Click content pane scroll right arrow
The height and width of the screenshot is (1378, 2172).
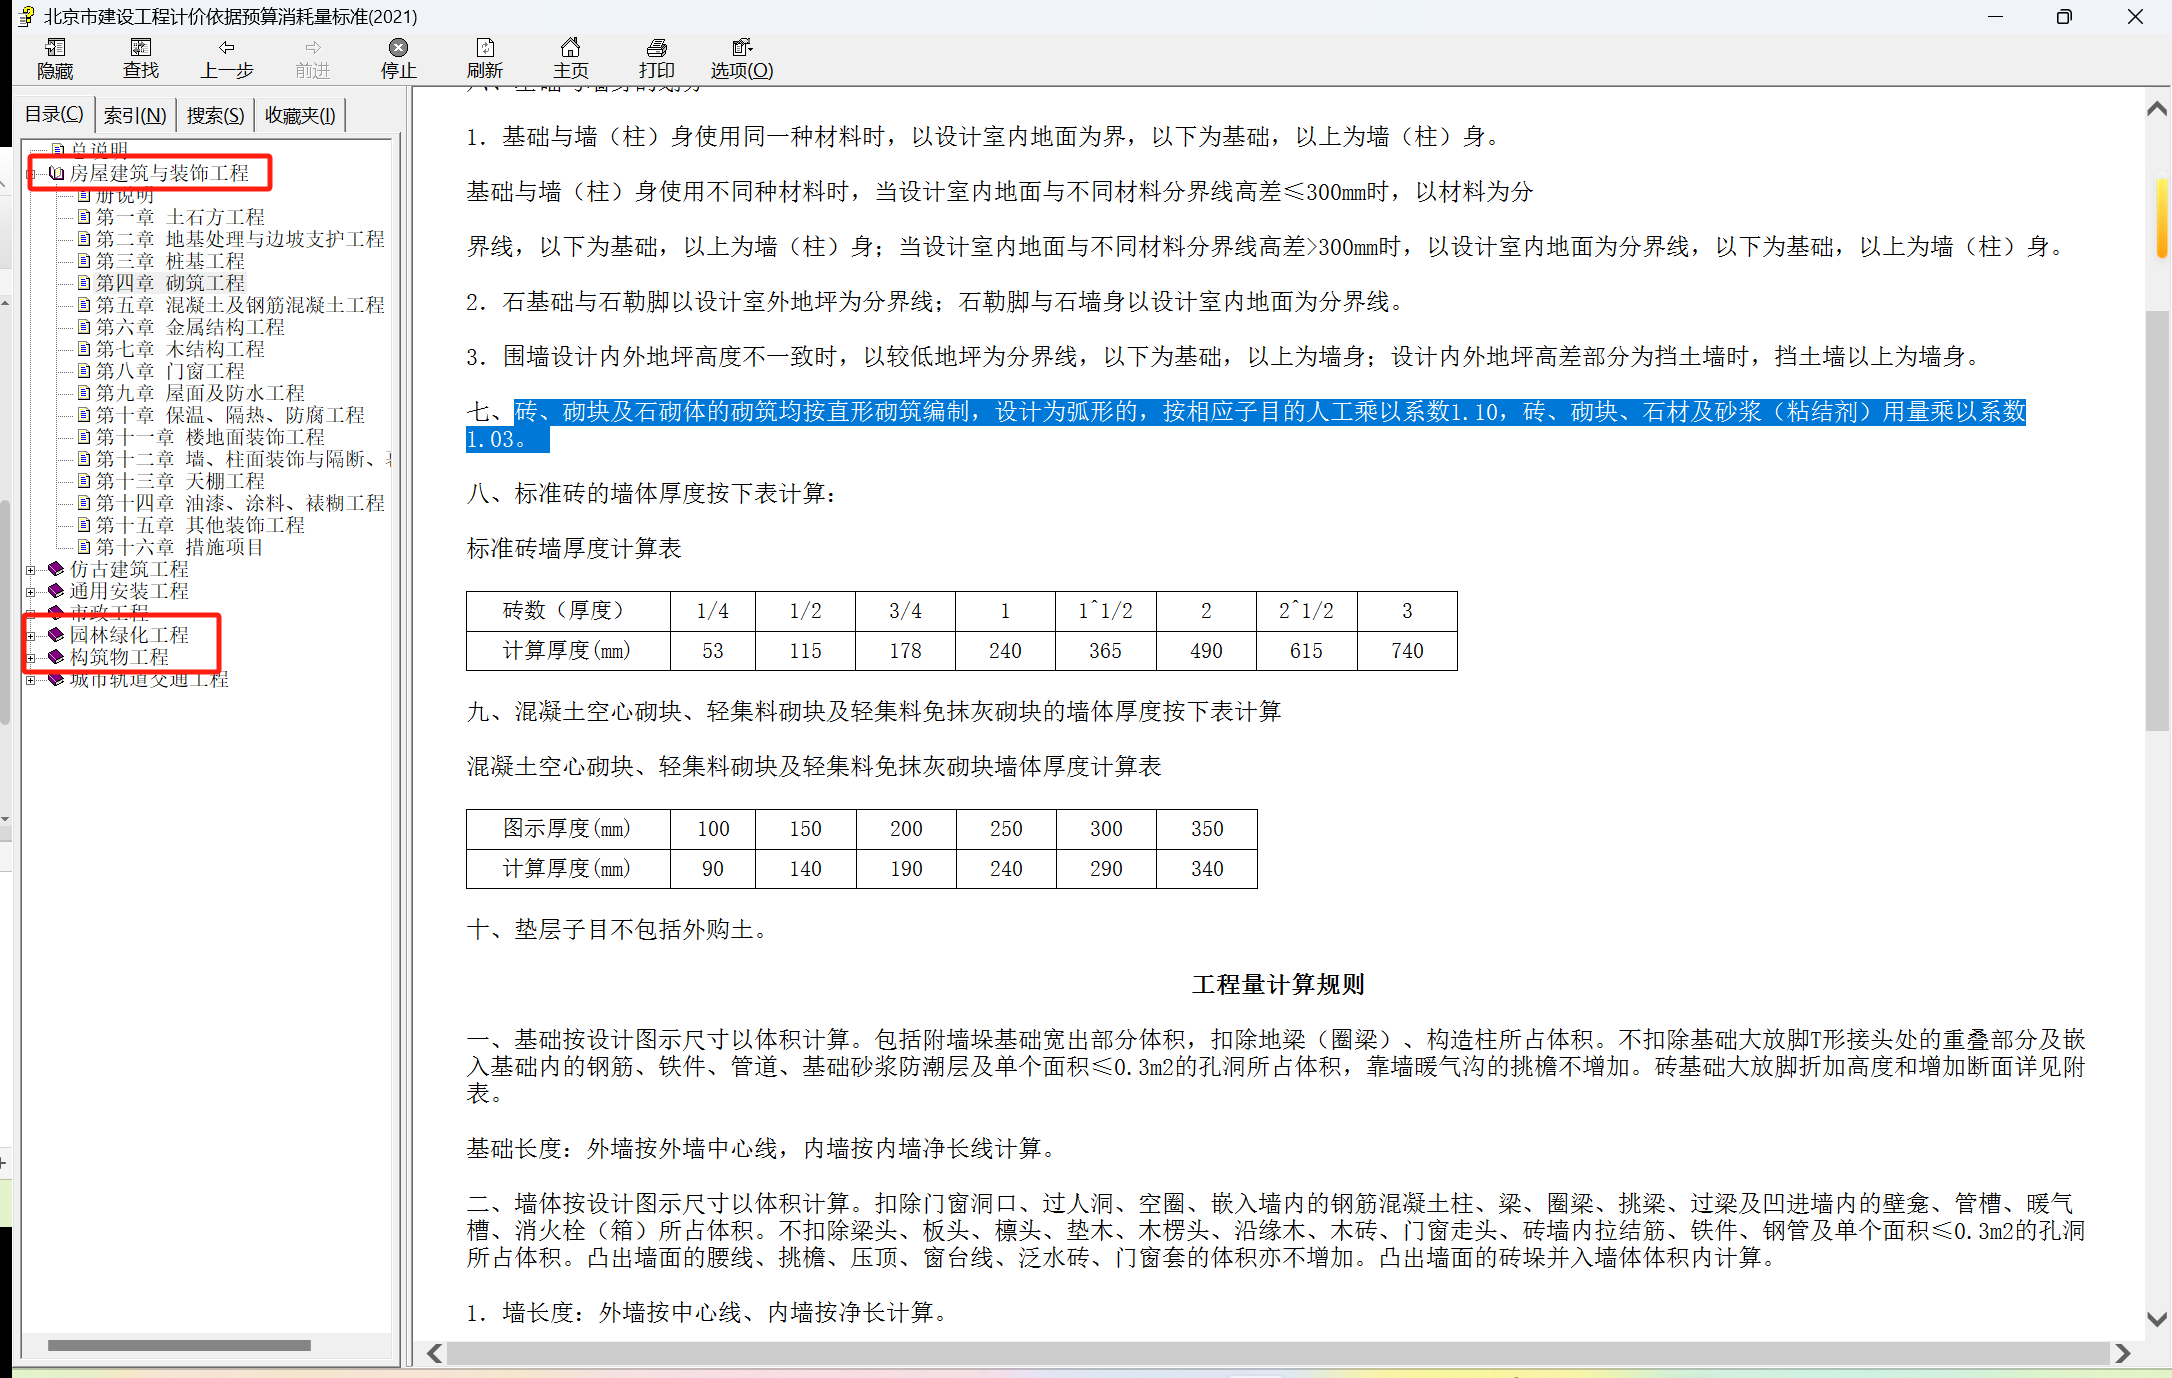2123,1353
